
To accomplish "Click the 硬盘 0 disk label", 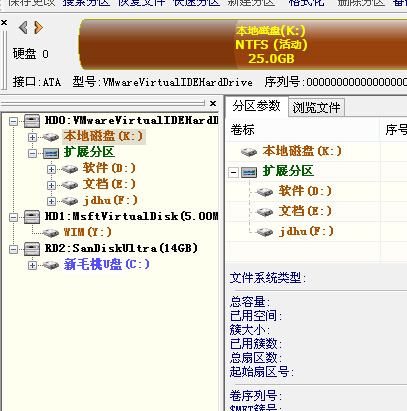I will [31, 54].
